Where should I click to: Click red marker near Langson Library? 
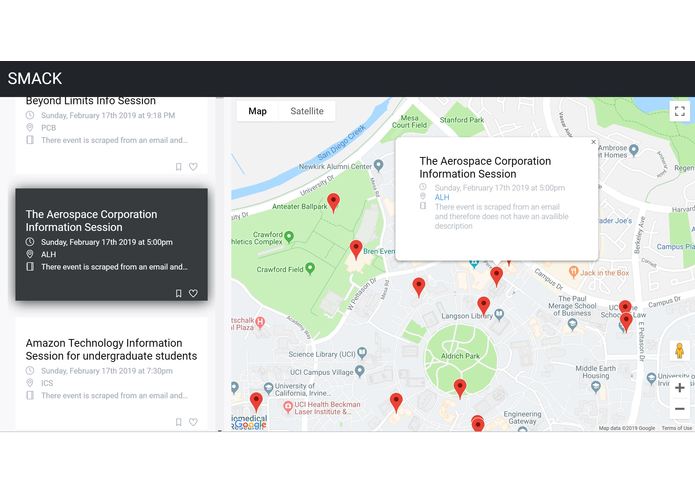pyautogui.click(x=484, y=306)
